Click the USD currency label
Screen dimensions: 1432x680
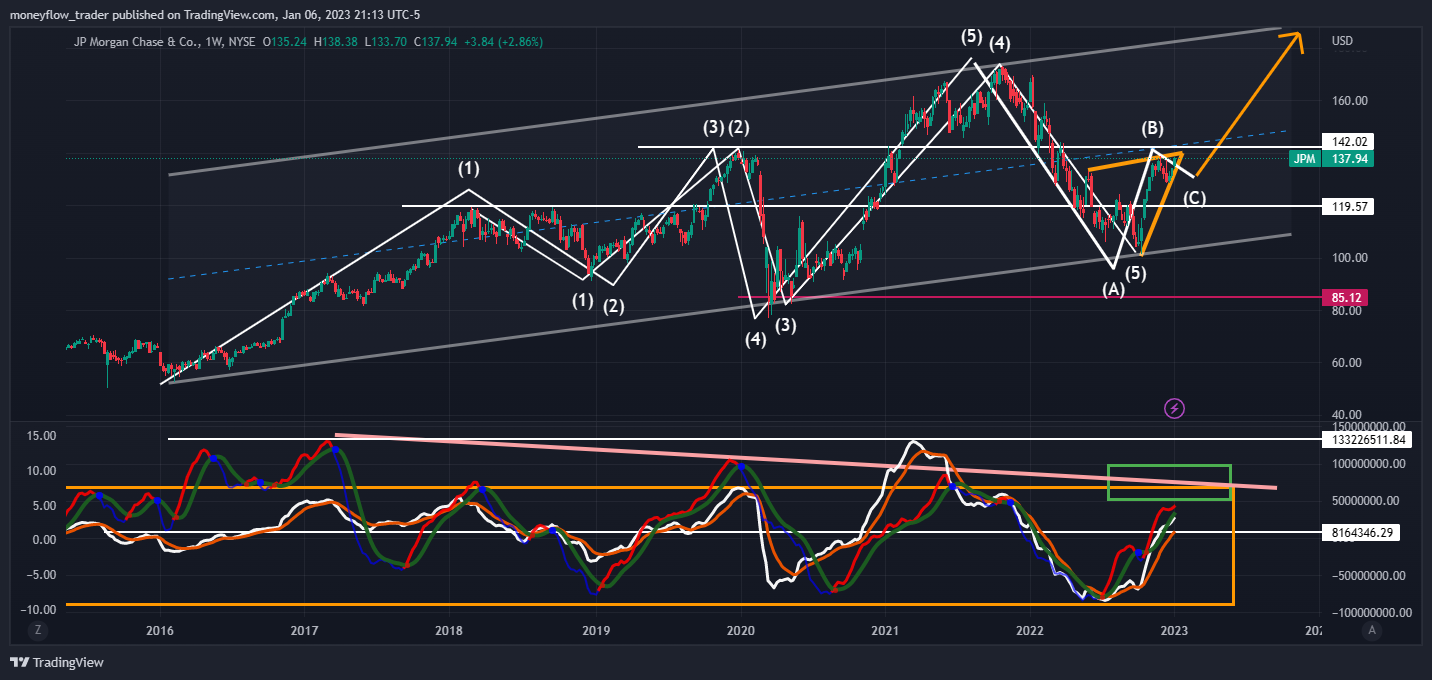tap(1343, 41)
